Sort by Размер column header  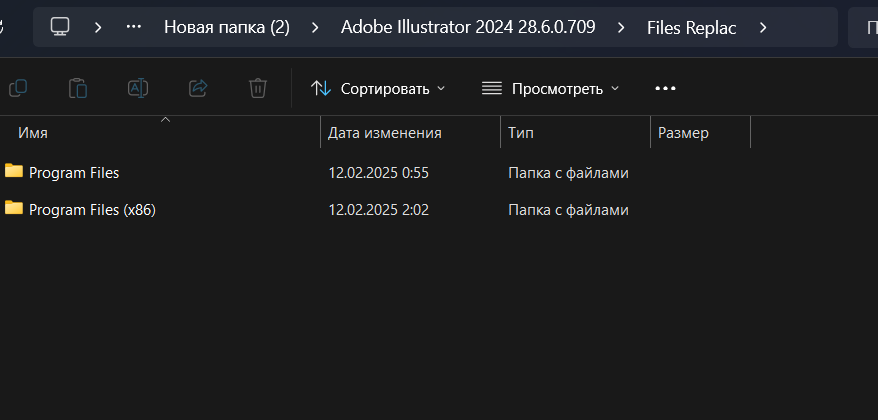[x=700, y=133]
